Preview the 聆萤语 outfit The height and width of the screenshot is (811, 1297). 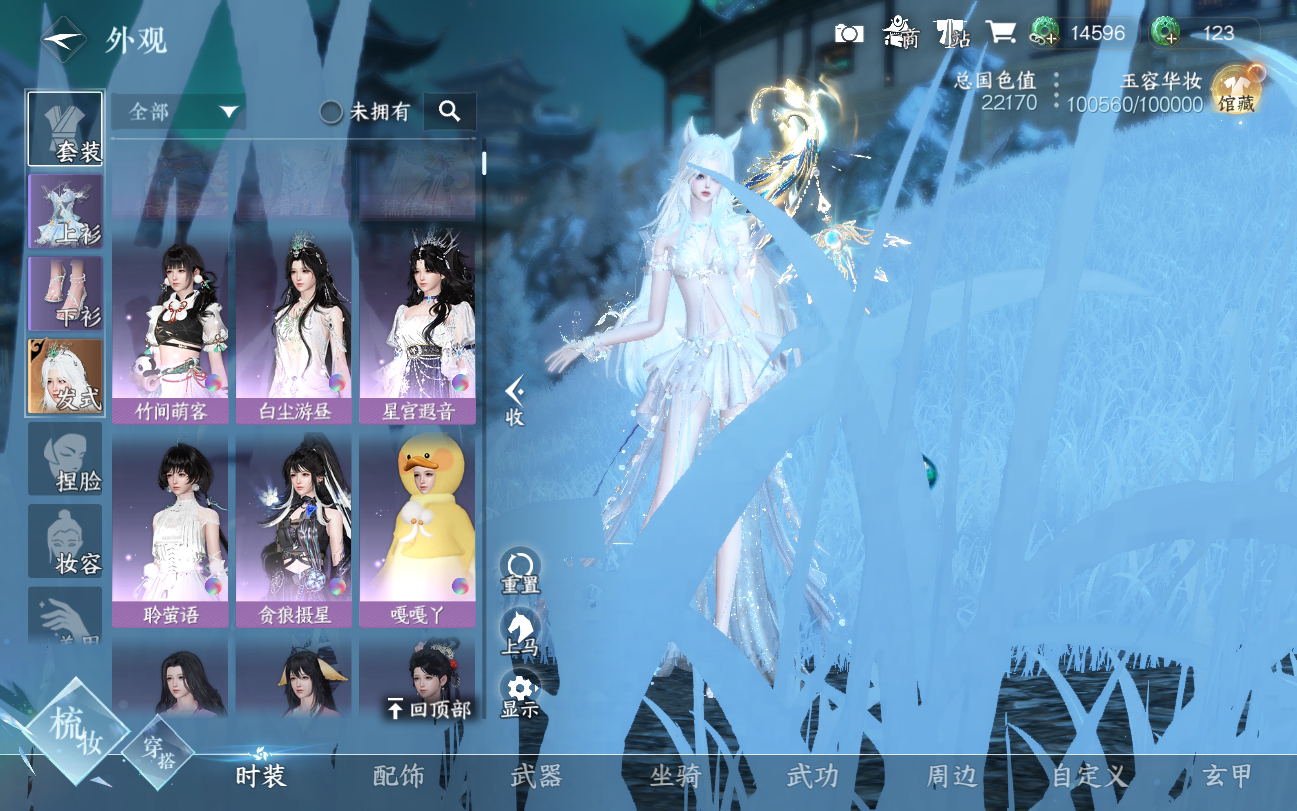[x=170, y=531]
